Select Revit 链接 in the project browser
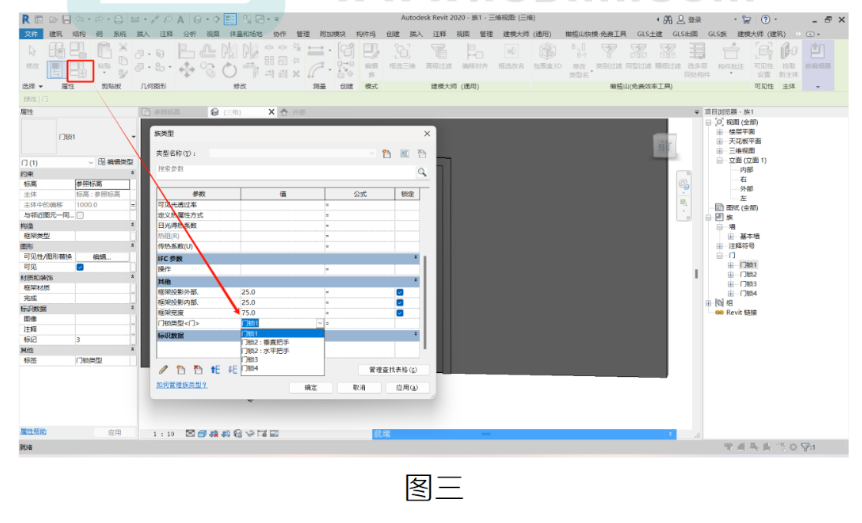Image resolution: width=862 pixels, height=523 pixels. (741, 312)
